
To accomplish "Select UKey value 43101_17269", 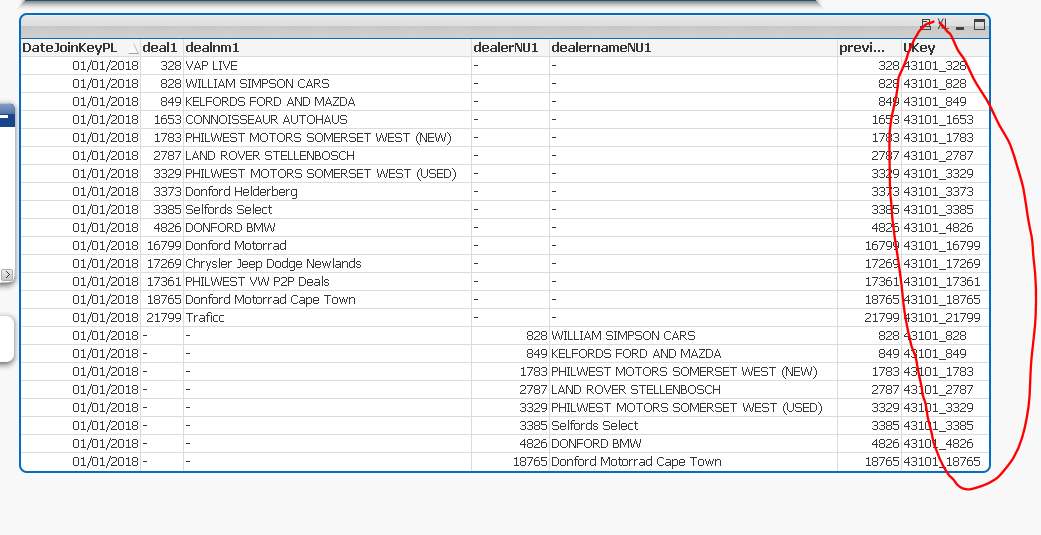I will pyautogui.click(x=941, y=263).
